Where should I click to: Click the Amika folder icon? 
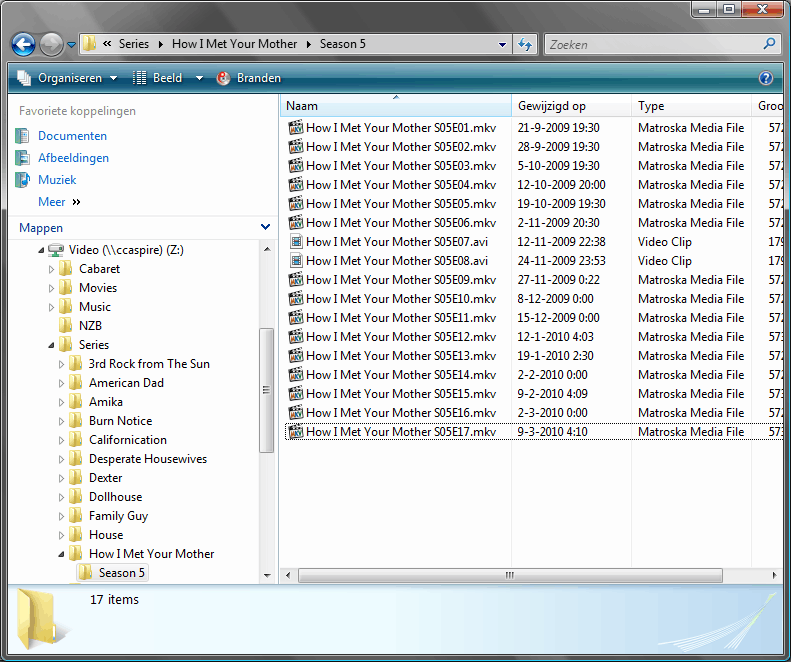76,402
